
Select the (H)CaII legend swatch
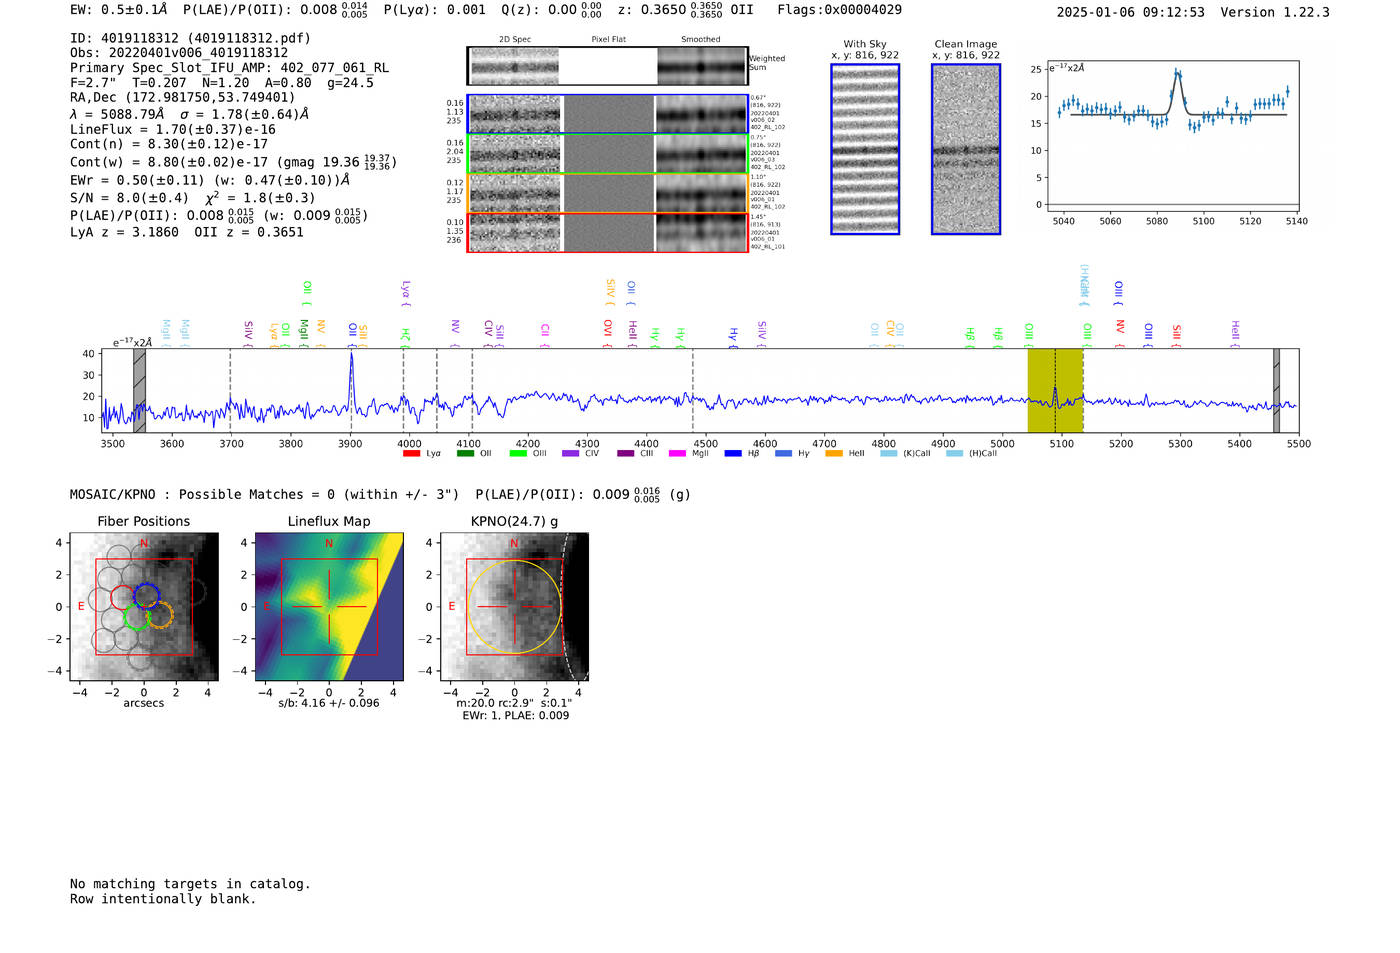[x=954, y=454]
